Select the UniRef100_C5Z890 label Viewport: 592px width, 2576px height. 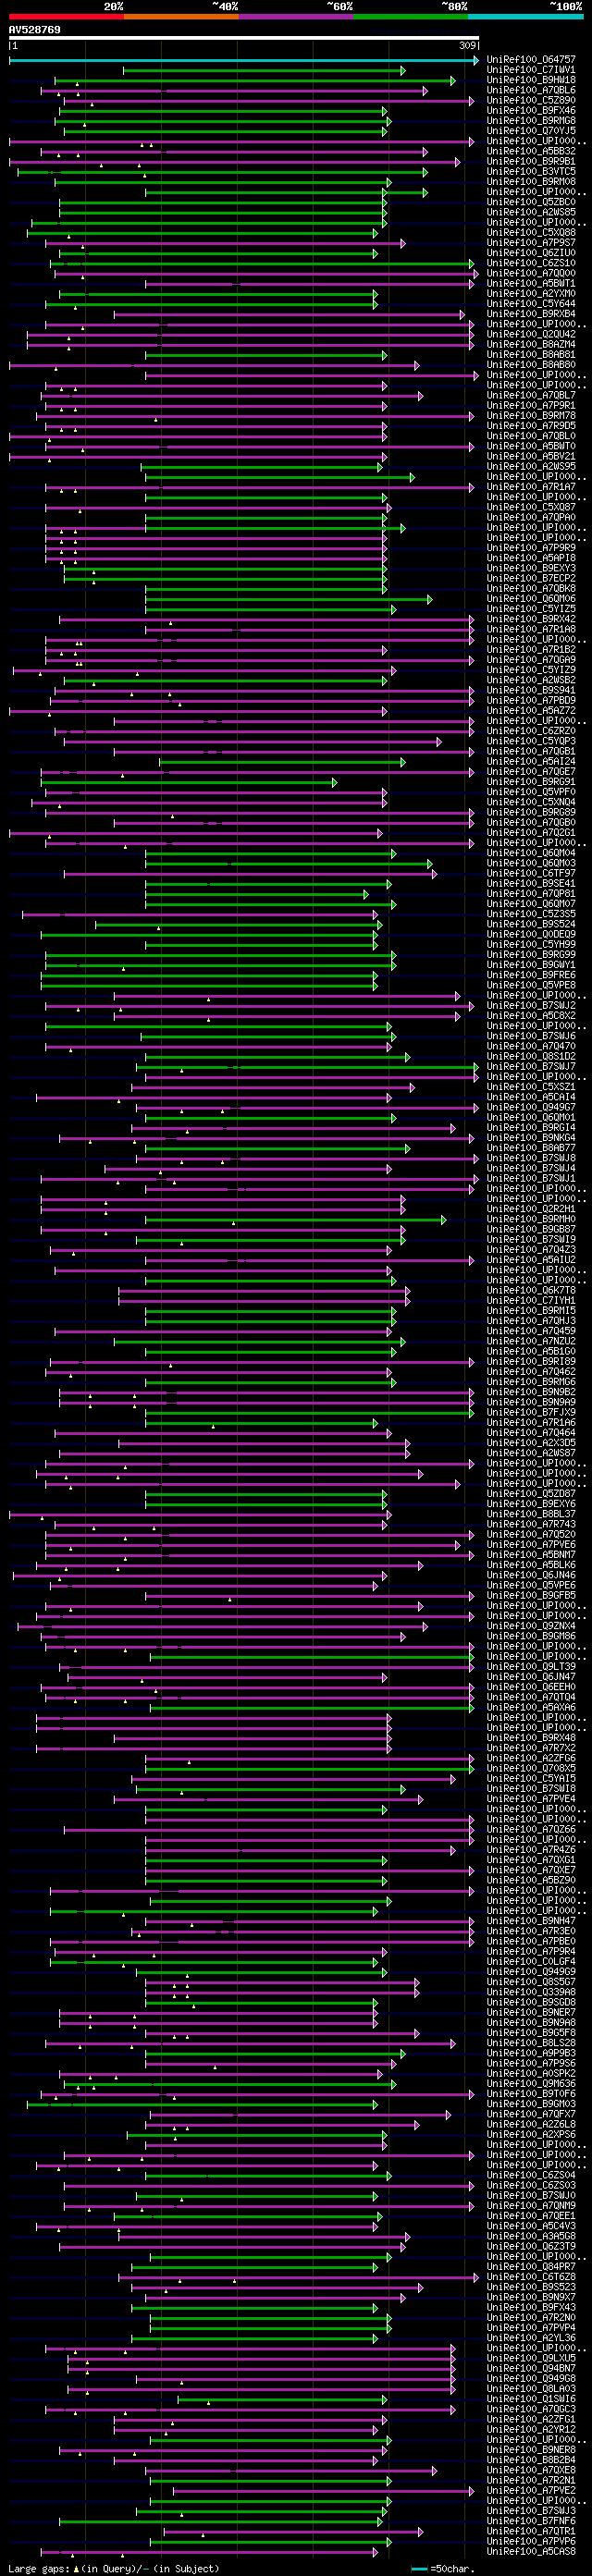pyautogui.click(x=531, y=101)
